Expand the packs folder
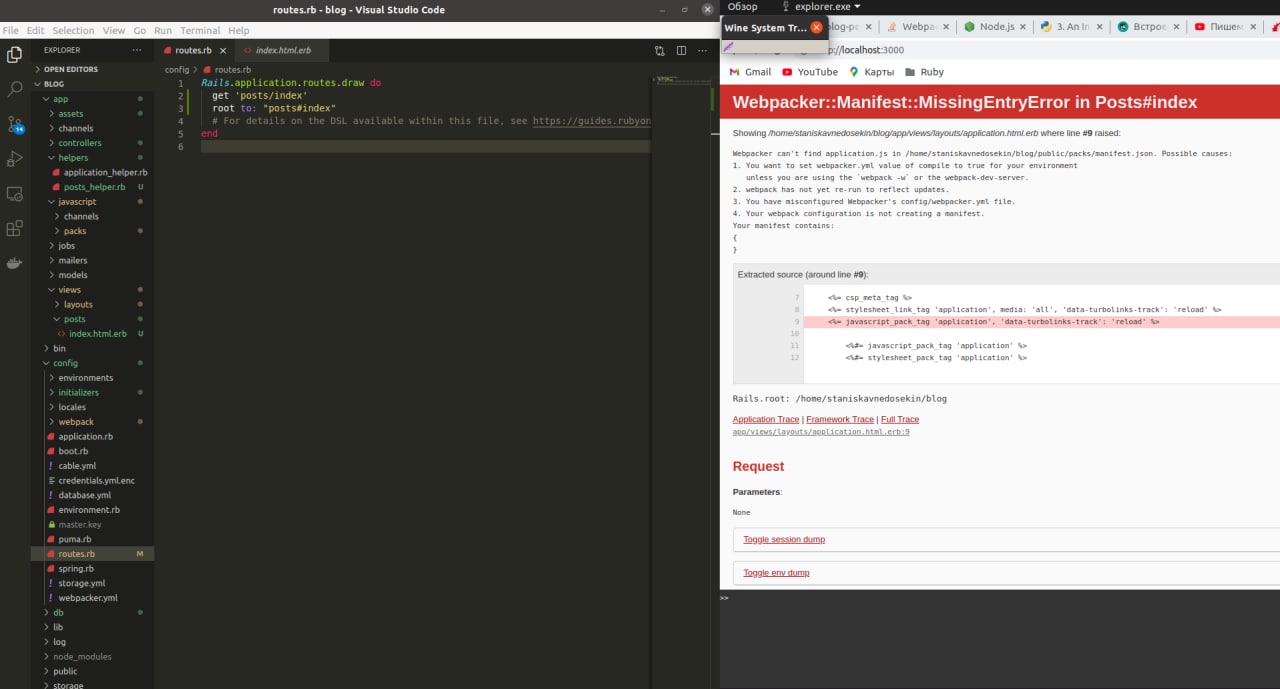Screen dimensions: 1280x689 (75, 231)
